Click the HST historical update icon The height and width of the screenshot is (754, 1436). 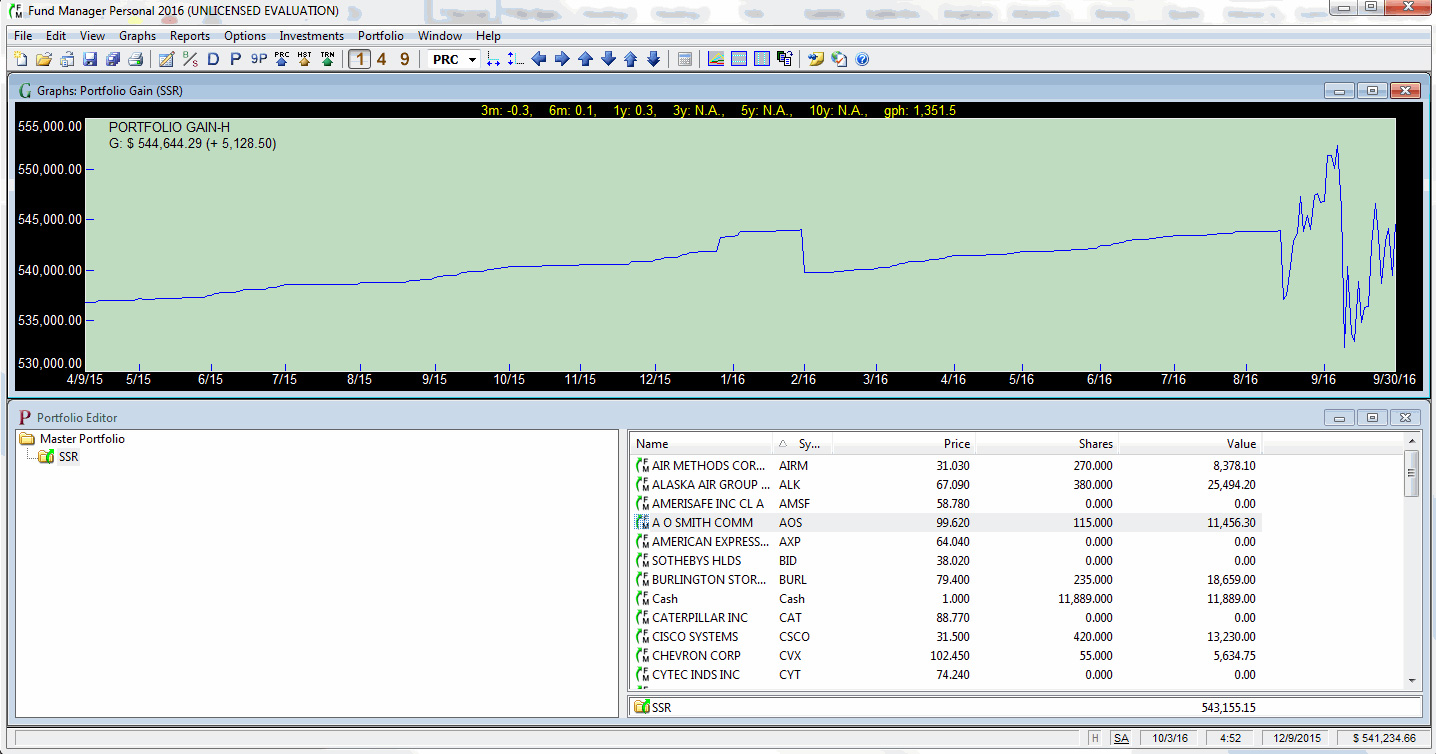tap(303, 58)
